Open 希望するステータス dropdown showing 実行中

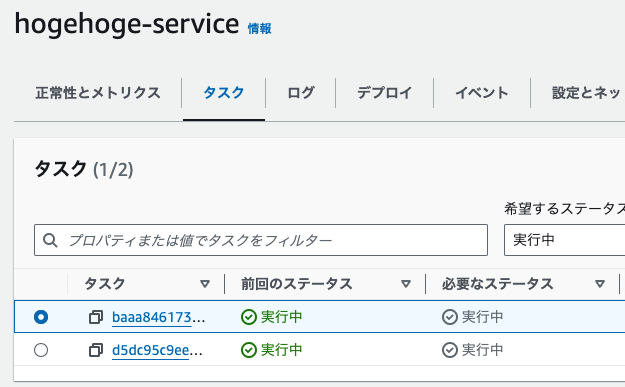pos(564,240)
